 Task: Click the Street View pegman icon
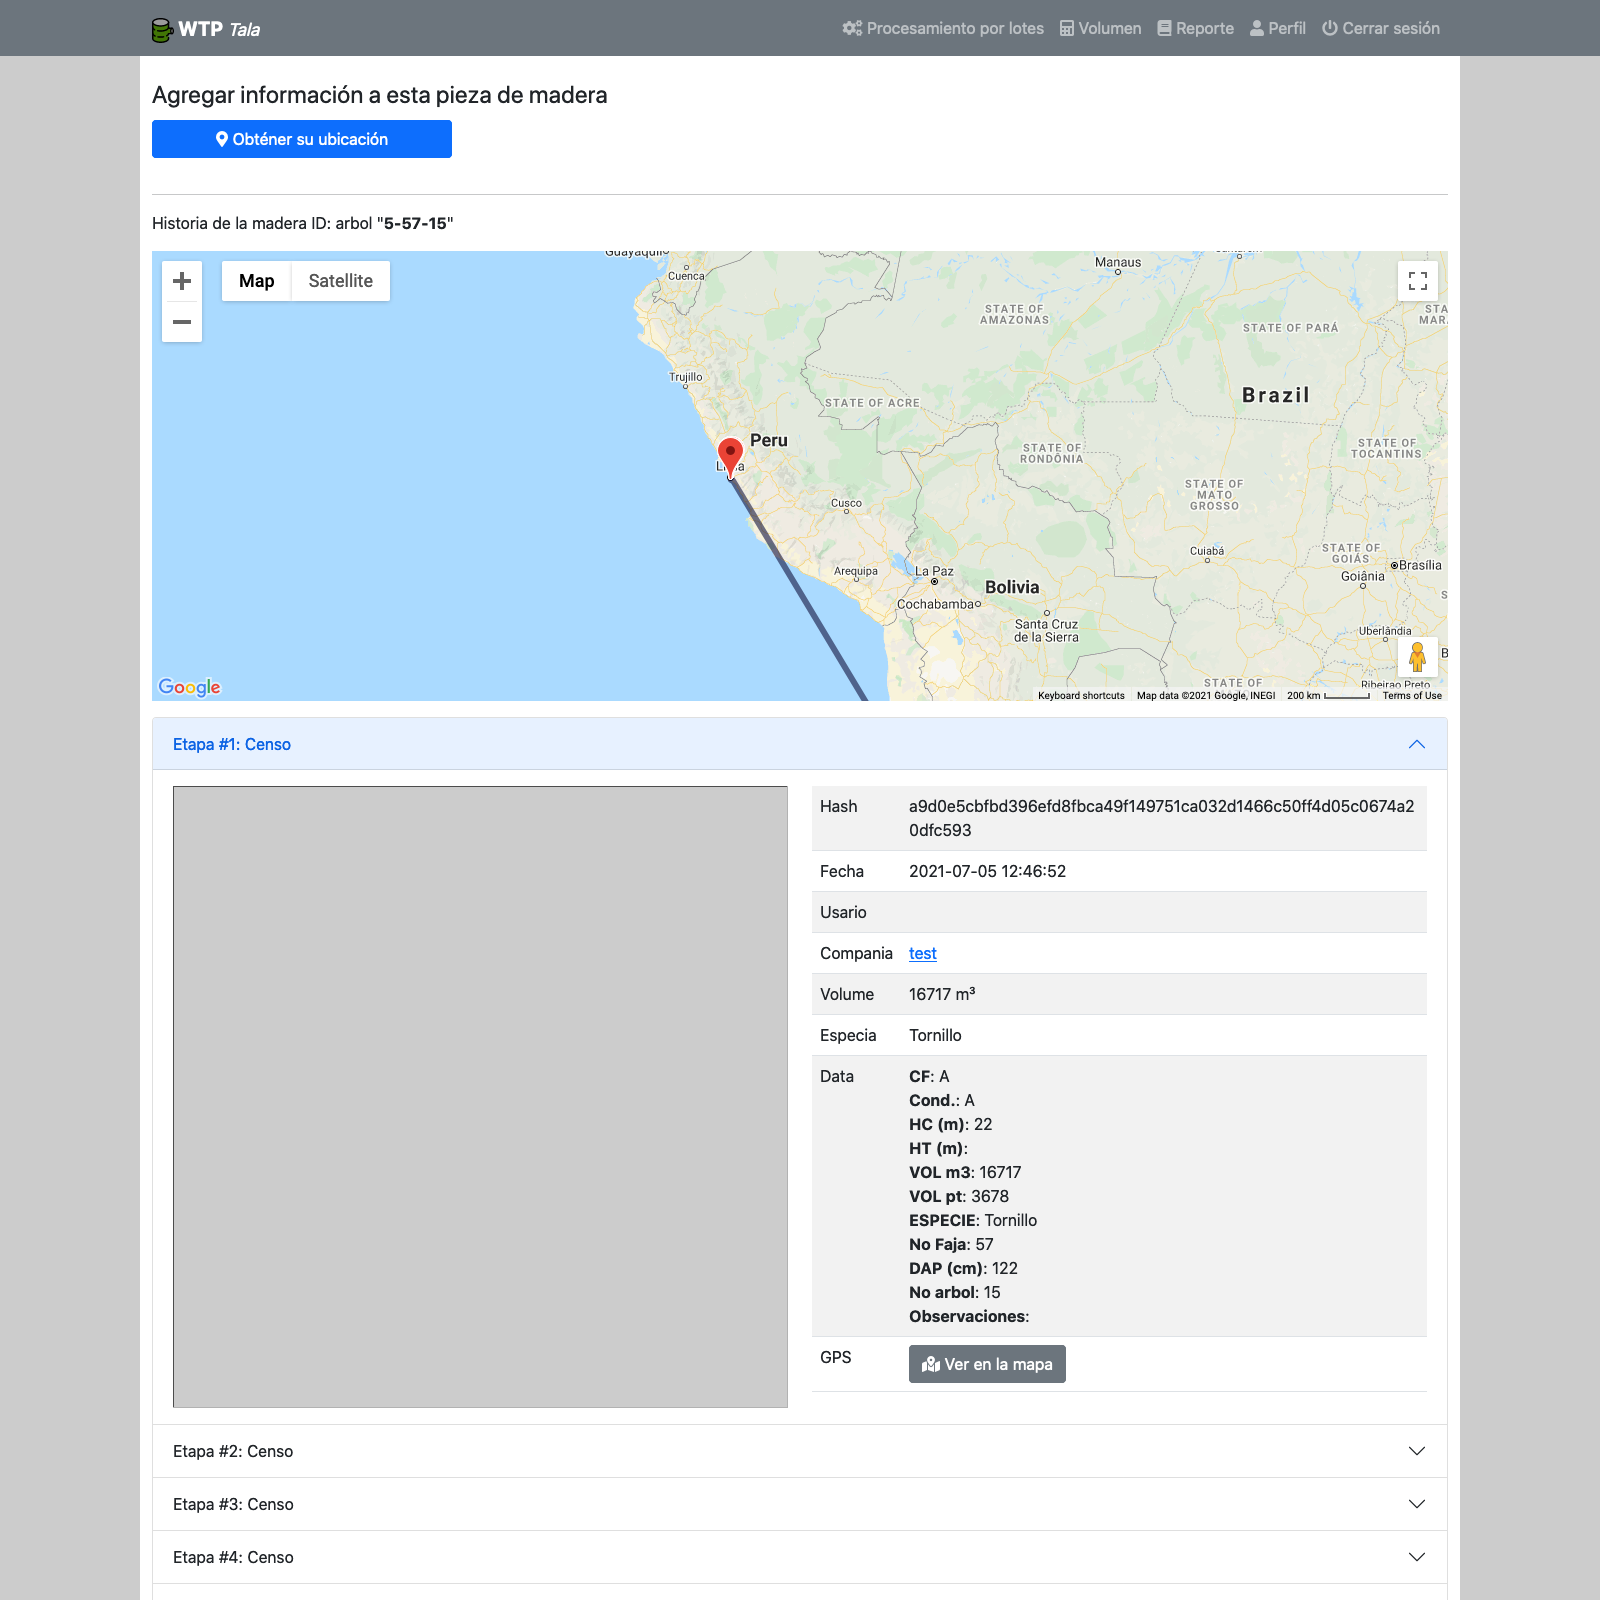[1418, 657]
